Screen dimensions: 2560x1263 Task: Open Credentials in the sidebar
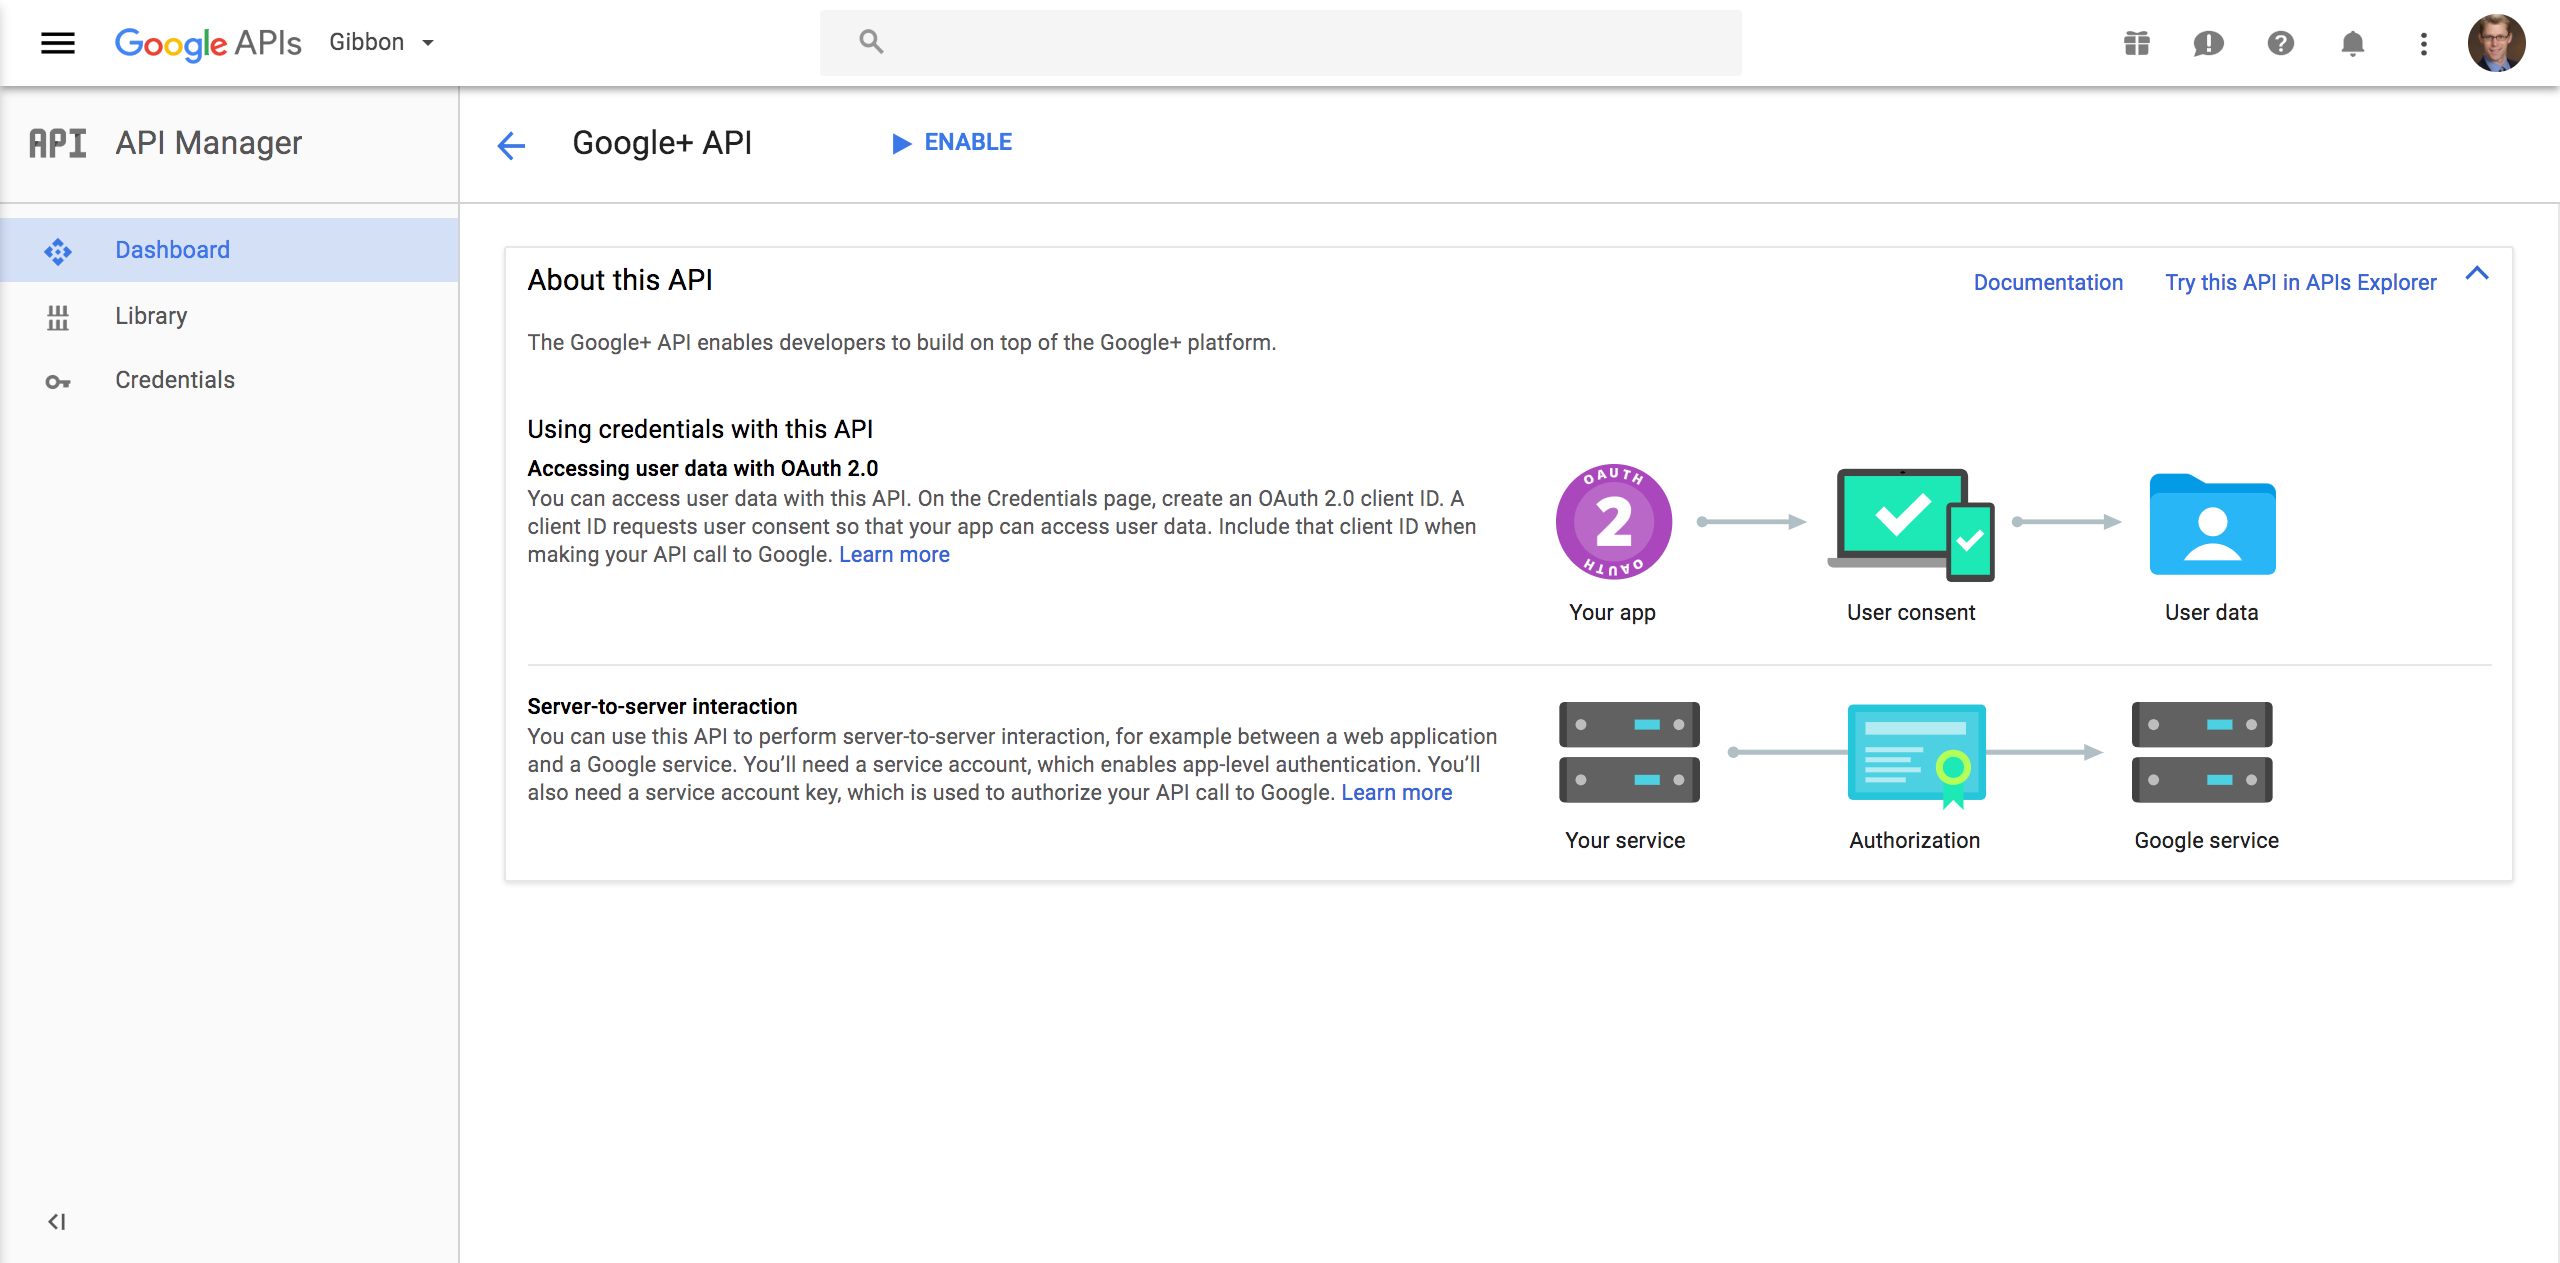pyautogui.click(x=229, y=380)
